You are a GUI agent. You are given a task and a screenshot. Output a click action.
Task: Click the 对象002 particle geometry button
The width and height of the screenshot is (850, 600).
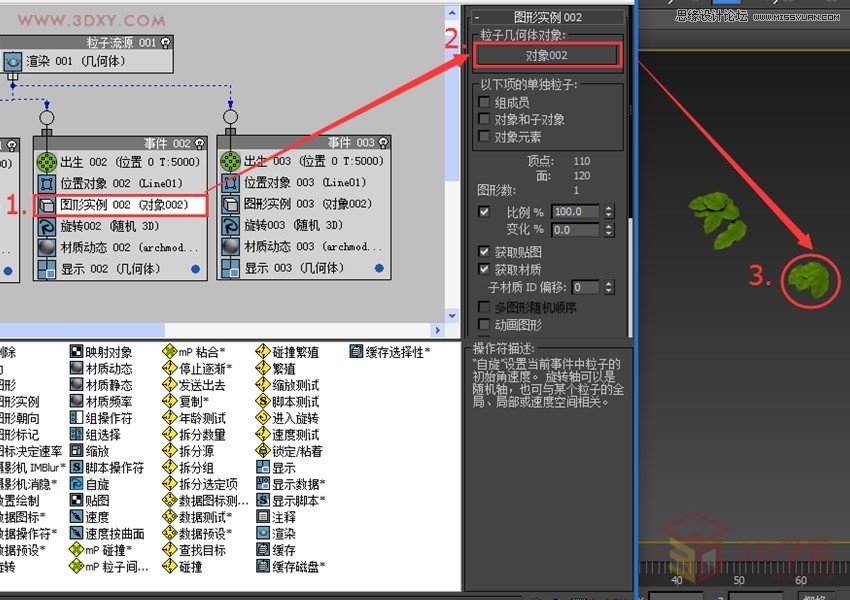click(x=547, y=55)
